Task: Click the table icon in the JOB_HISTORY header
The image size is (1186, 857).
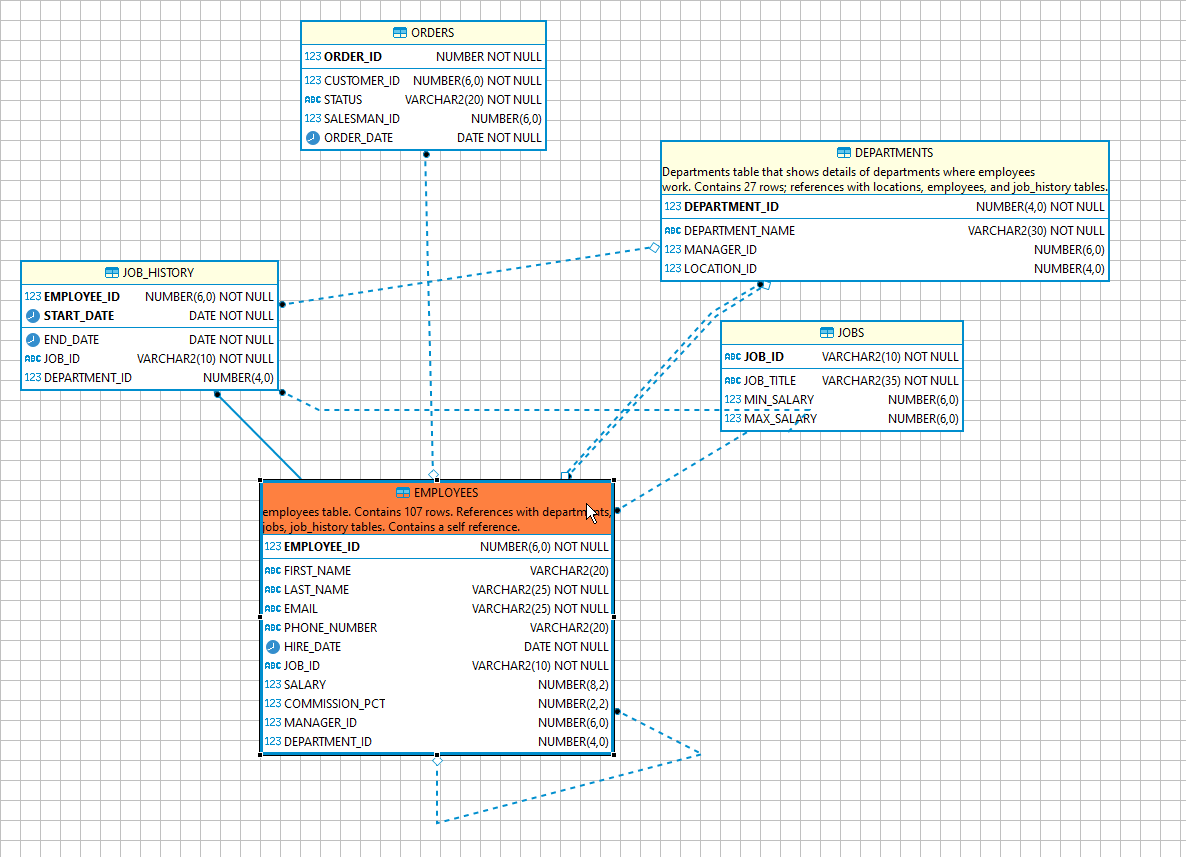Action: pos(111,271)
